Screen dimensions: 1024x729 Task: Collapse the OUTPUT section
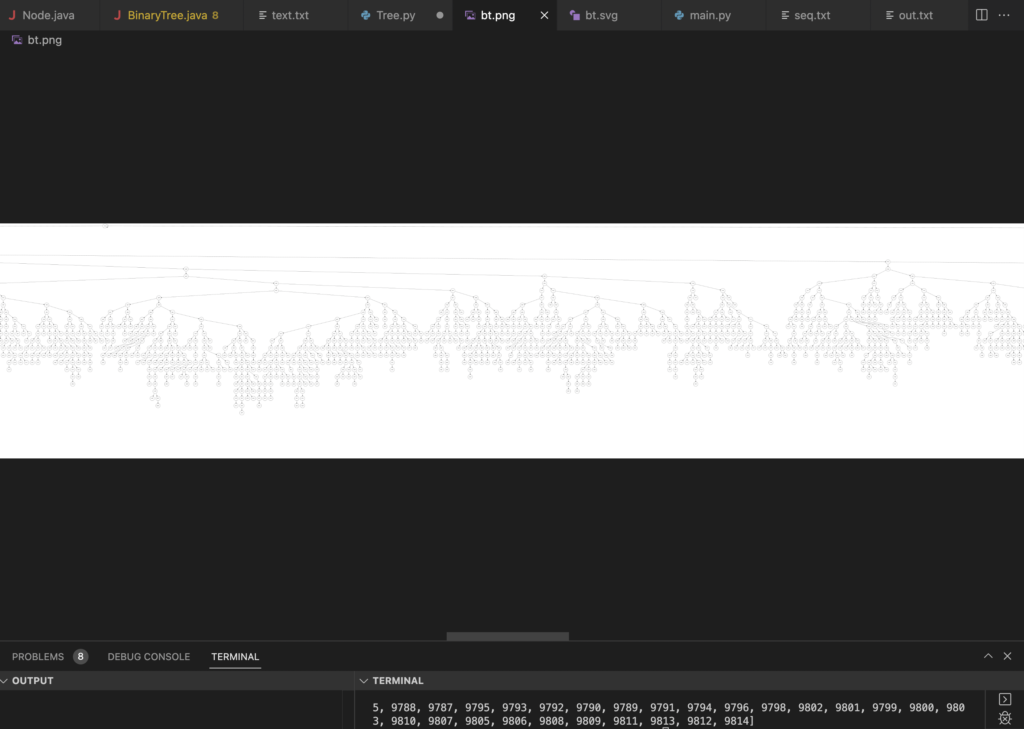(x=4, y=681)
